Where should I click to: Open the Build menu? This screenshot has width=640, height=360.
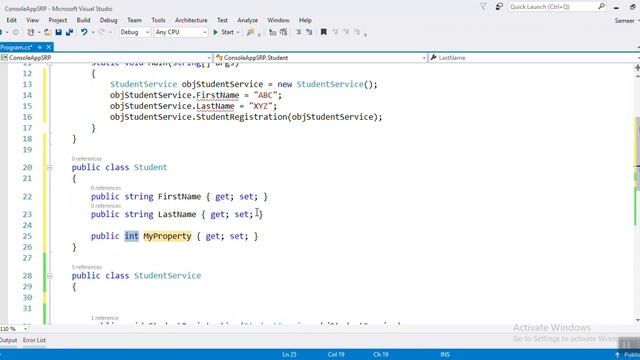point(83,20)
